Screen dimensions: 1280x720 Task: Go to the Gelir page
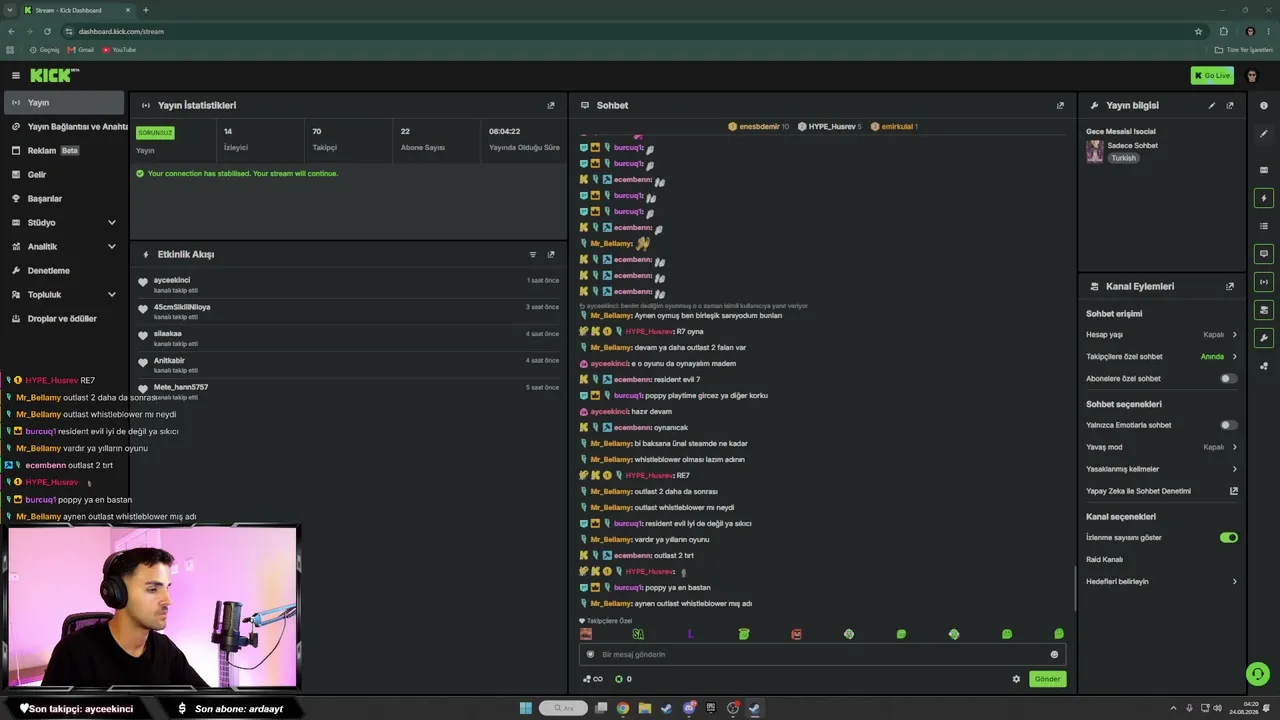coord(64,175)
